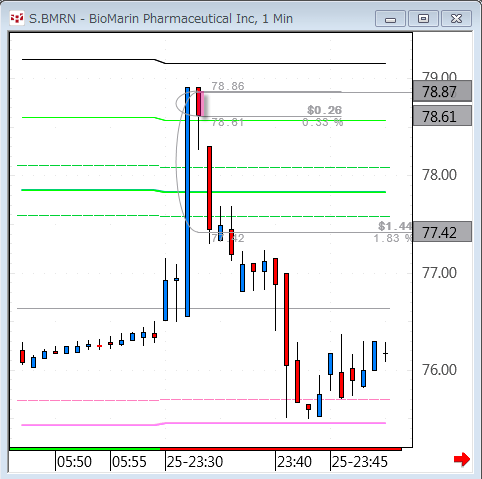Click the 76.00 price axis label
Image resolution: width=482 pixels, height=479 pixels.
click(439, 370)
